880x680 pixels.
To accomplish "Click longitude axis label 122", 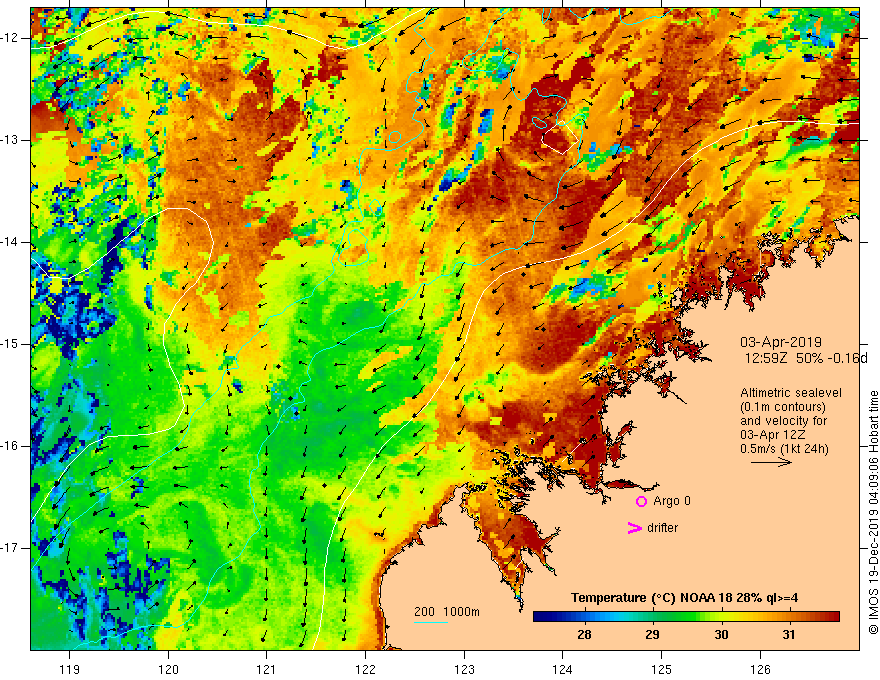I will [x=365, y=669].
